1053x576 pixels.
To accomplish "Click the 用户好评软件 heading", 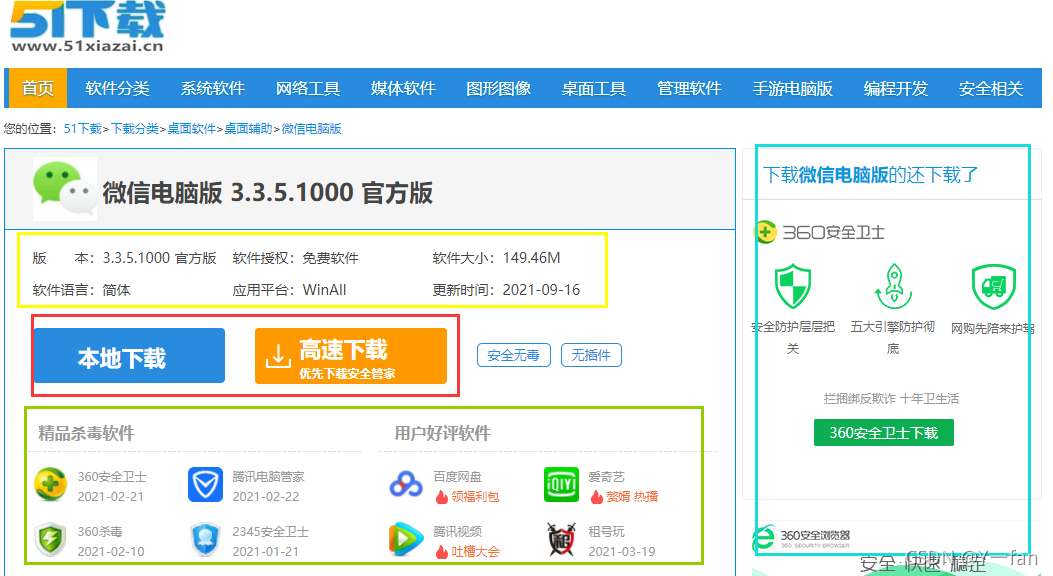I will (442, 433).
